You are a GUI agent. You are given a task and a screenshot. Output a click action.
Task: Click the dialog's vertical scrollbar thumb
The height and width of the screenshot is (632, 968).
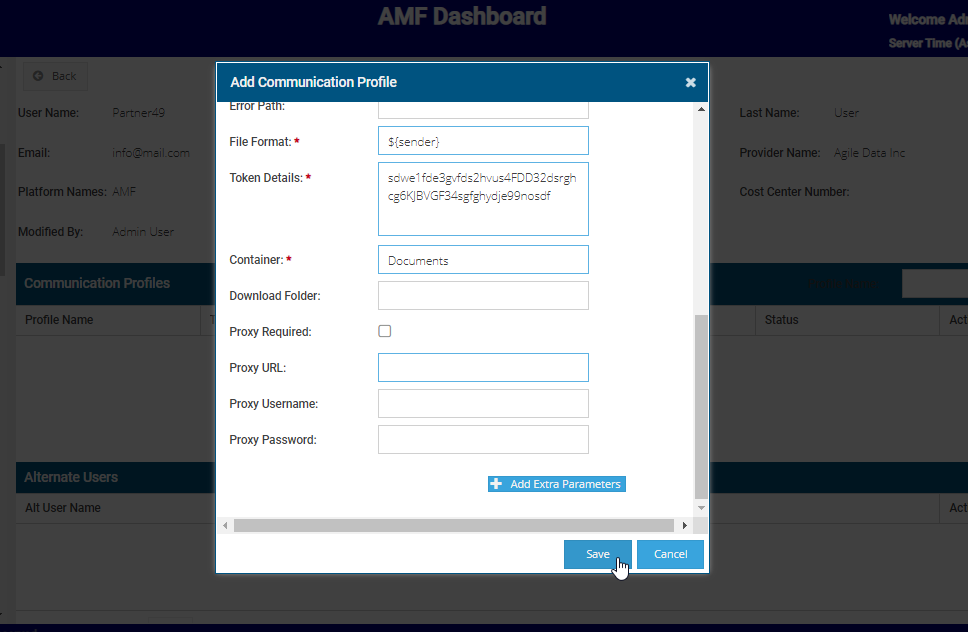tap(701, 405)
